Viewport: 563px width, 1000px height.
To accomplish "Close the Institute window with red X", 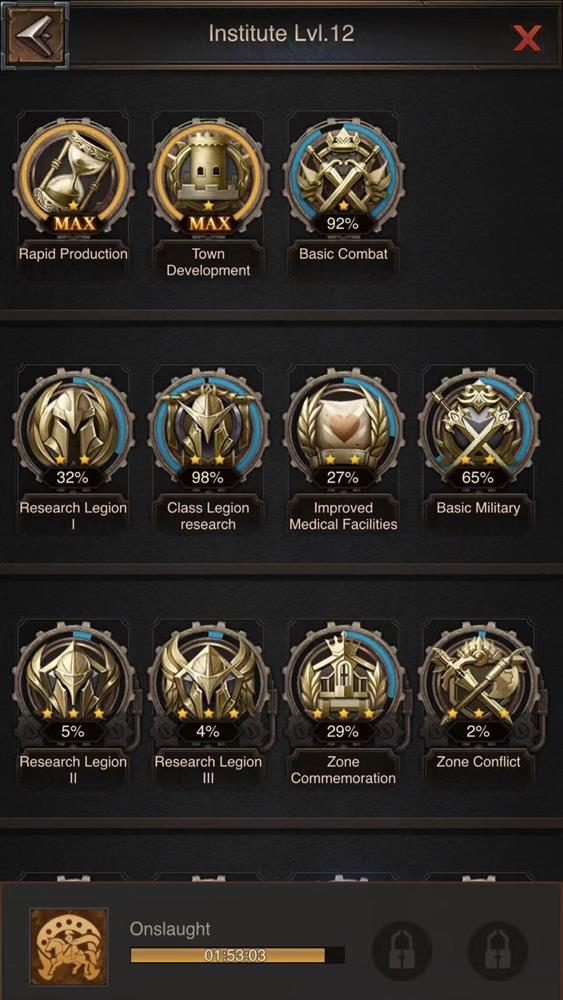I will pos(527,38).
